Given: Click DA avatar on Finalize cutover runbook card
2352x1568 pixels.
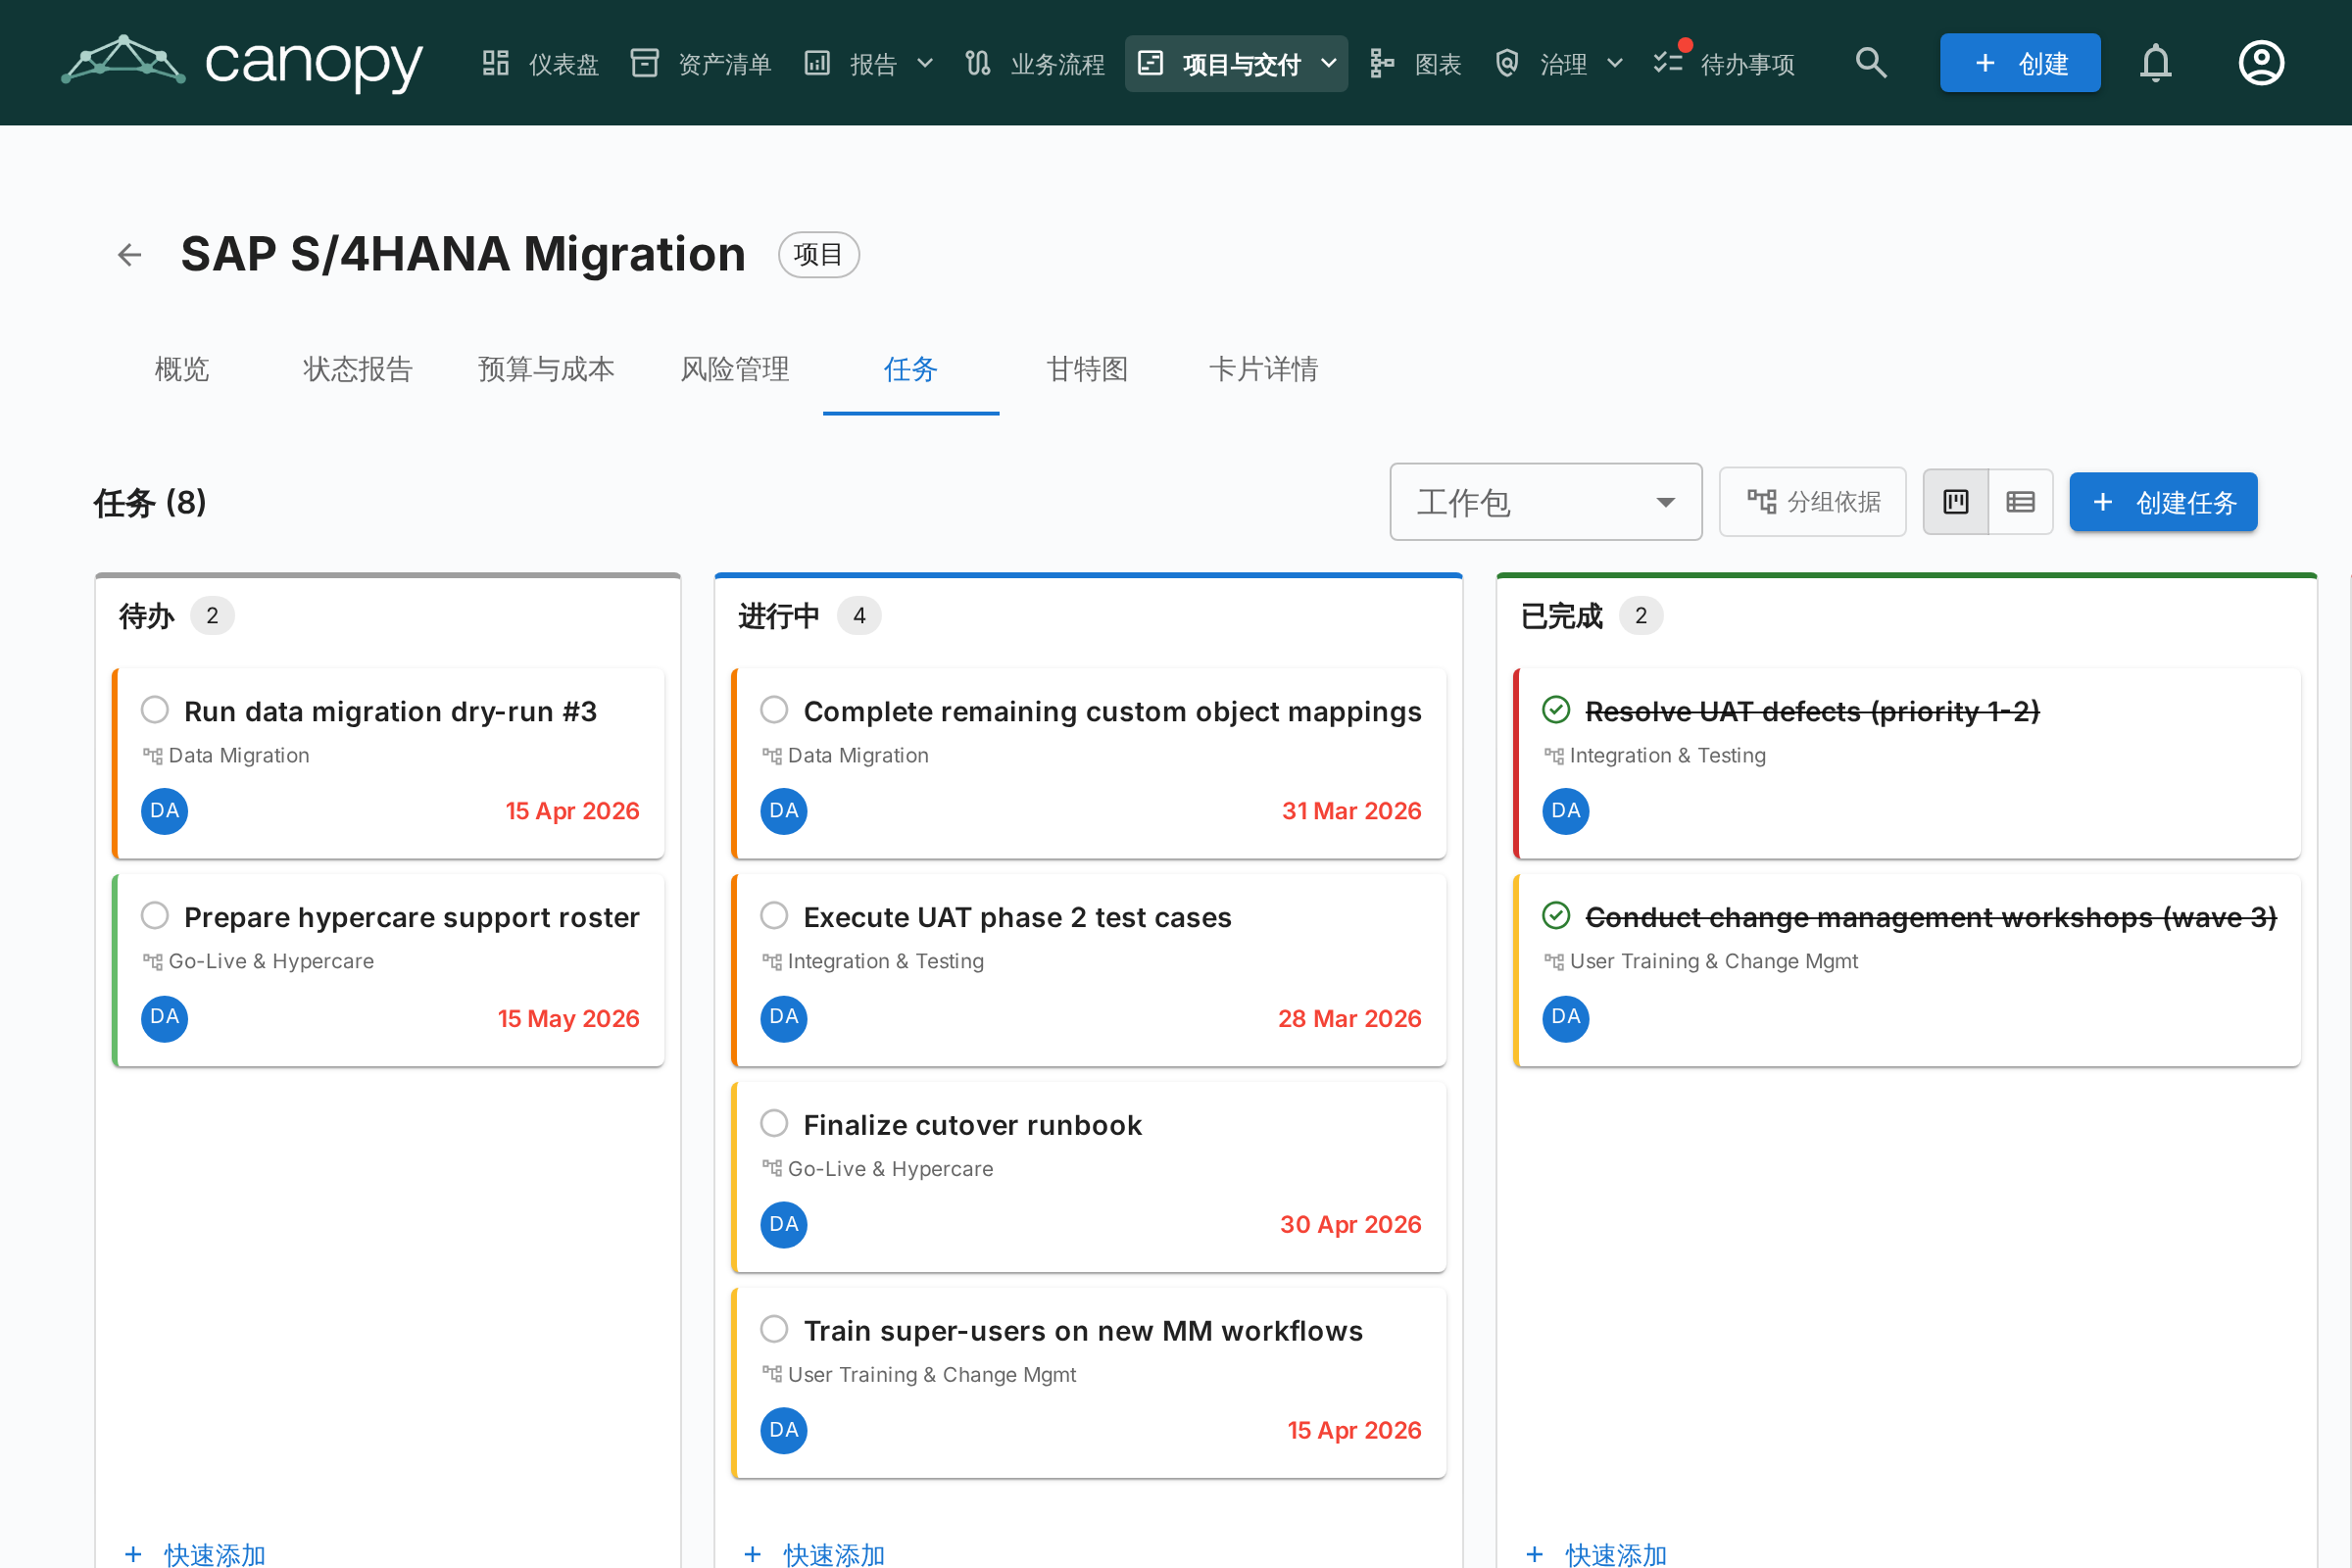Looking at the screenshot, I should click(x=783, y=1224).
